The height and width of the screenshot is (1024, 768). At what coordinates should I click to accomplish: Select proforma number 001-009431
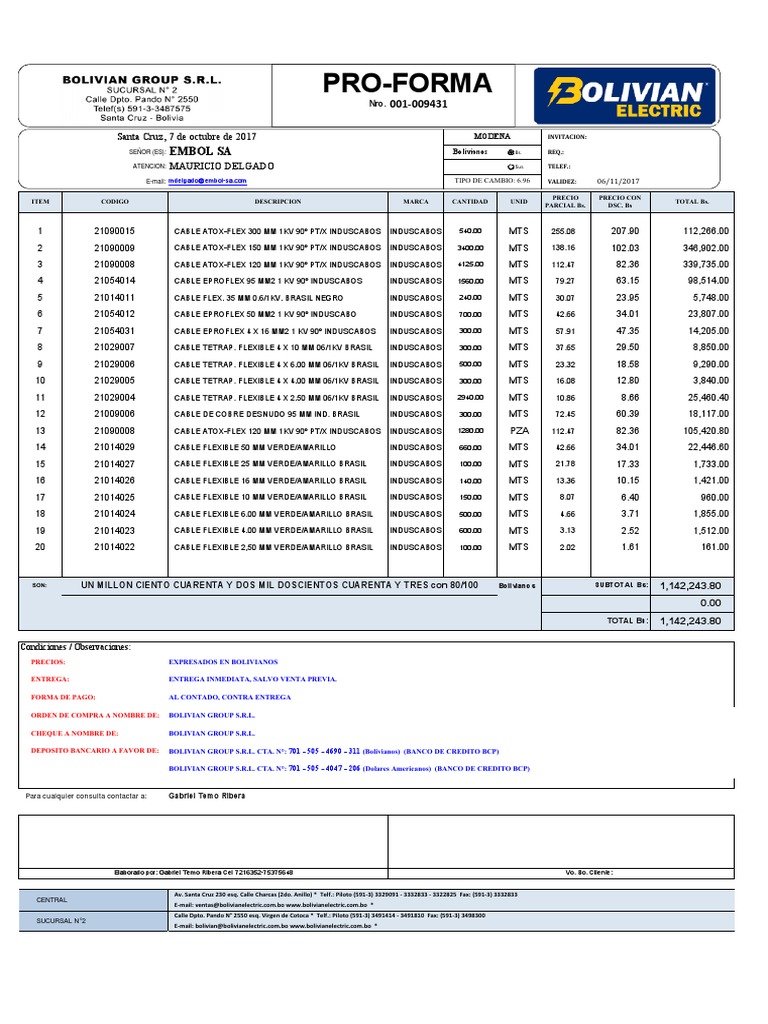pyautogui.click(x=419, y=104)
